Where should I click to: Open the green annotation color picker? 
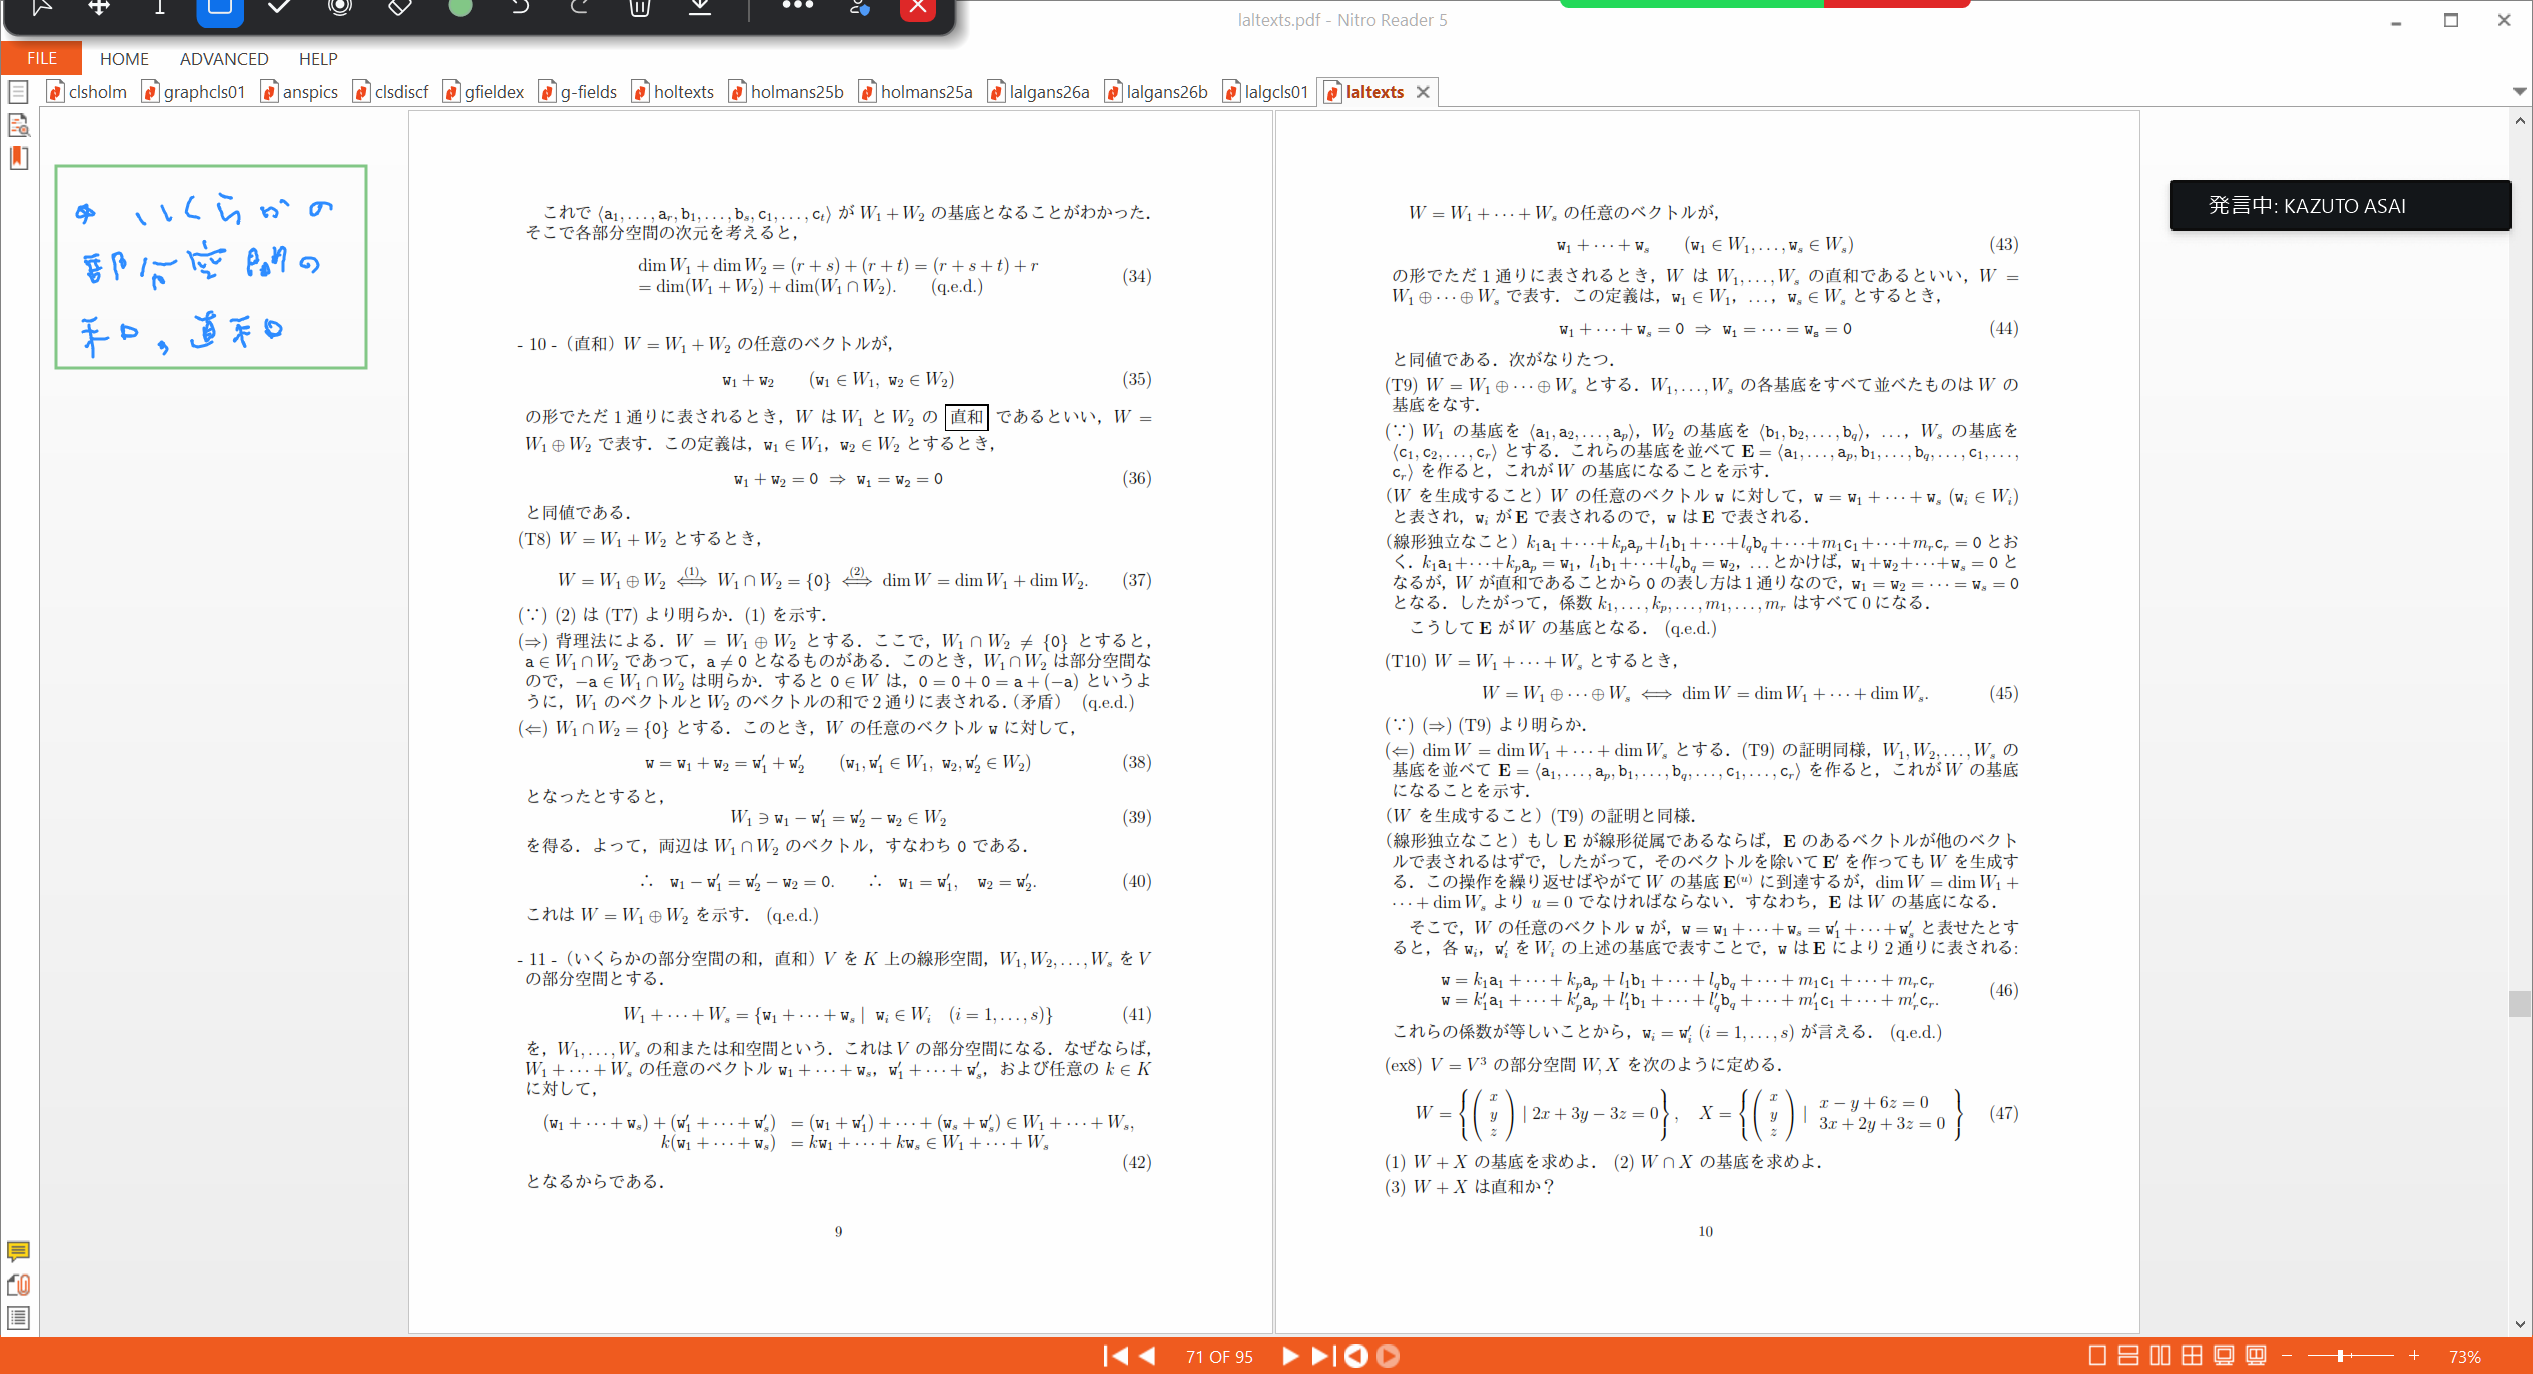[460, 8]
